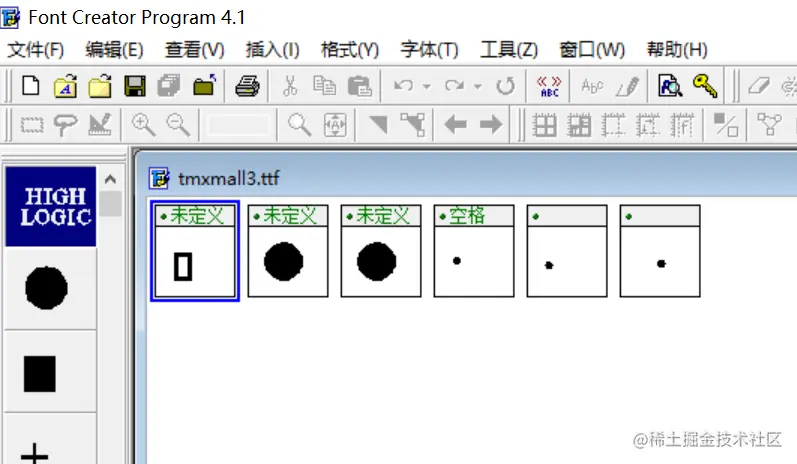This screenshot has height=464, width=797.
Task: Click the install font folder icon
Action: pos(205,85)
